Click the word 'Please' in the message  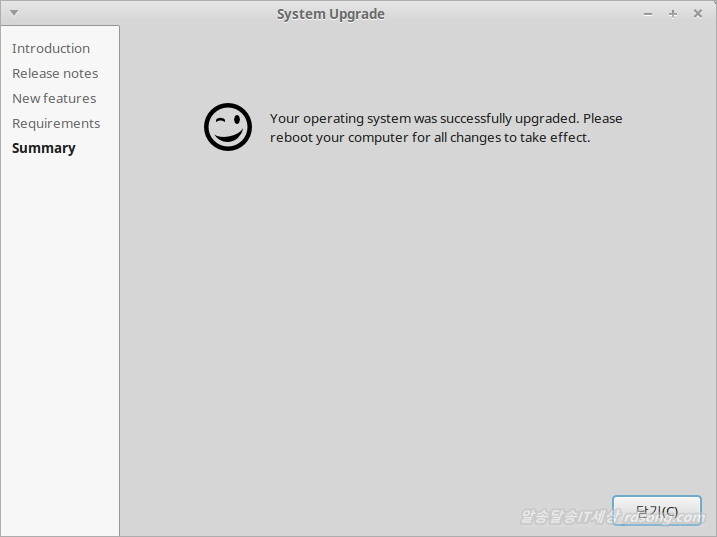coord(603,118)
